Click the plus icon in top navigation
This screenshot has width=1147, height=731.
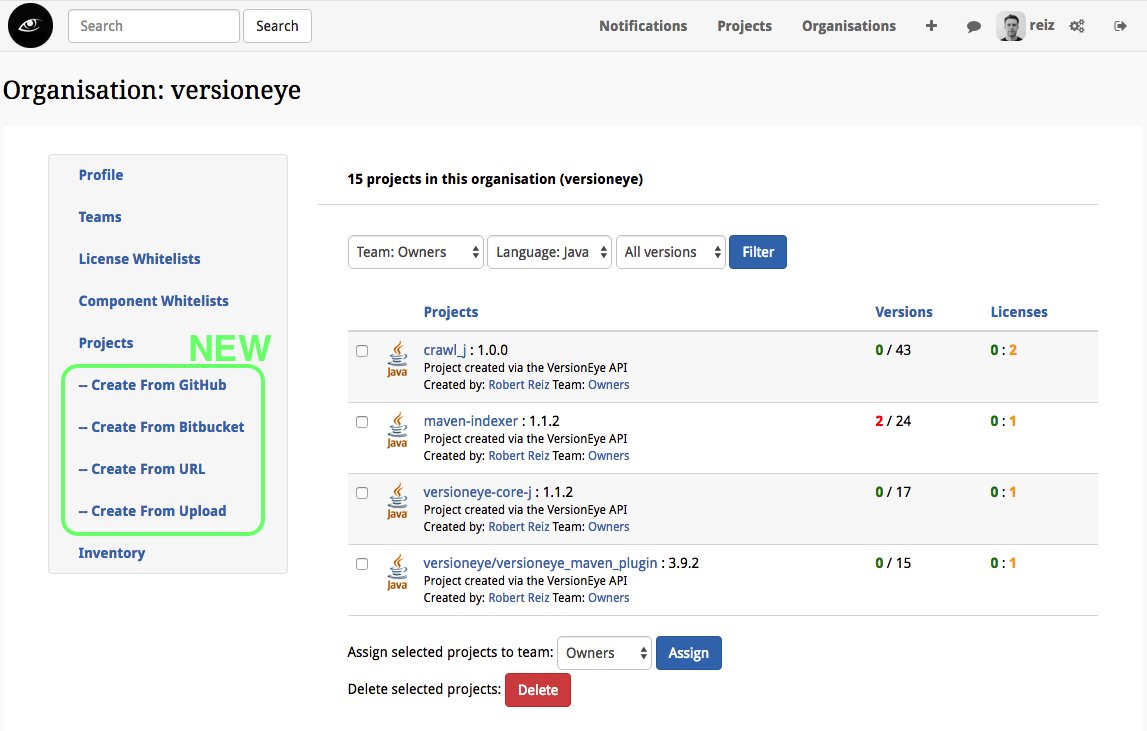pos(931,26)
